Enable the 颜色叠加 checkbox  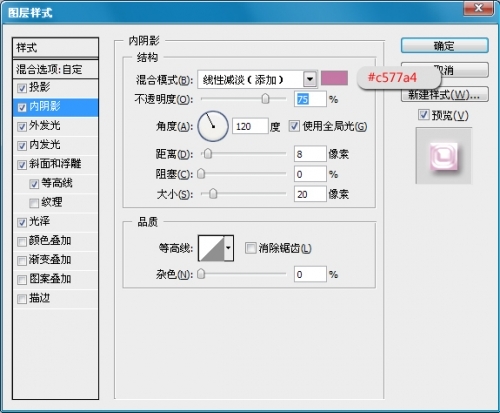coord(22,242)
